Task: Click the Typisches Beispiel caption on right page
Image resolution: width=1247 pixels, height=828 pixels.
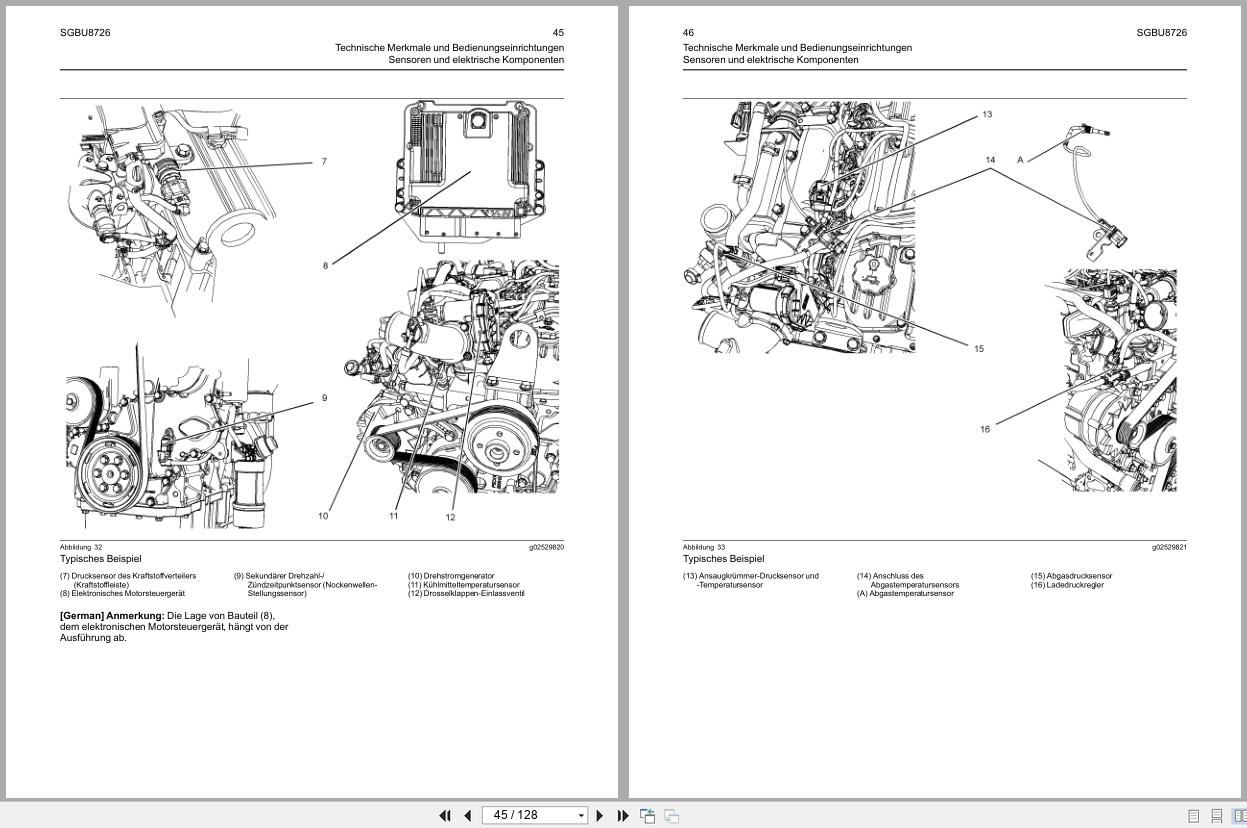Action: tap(723, 559)
